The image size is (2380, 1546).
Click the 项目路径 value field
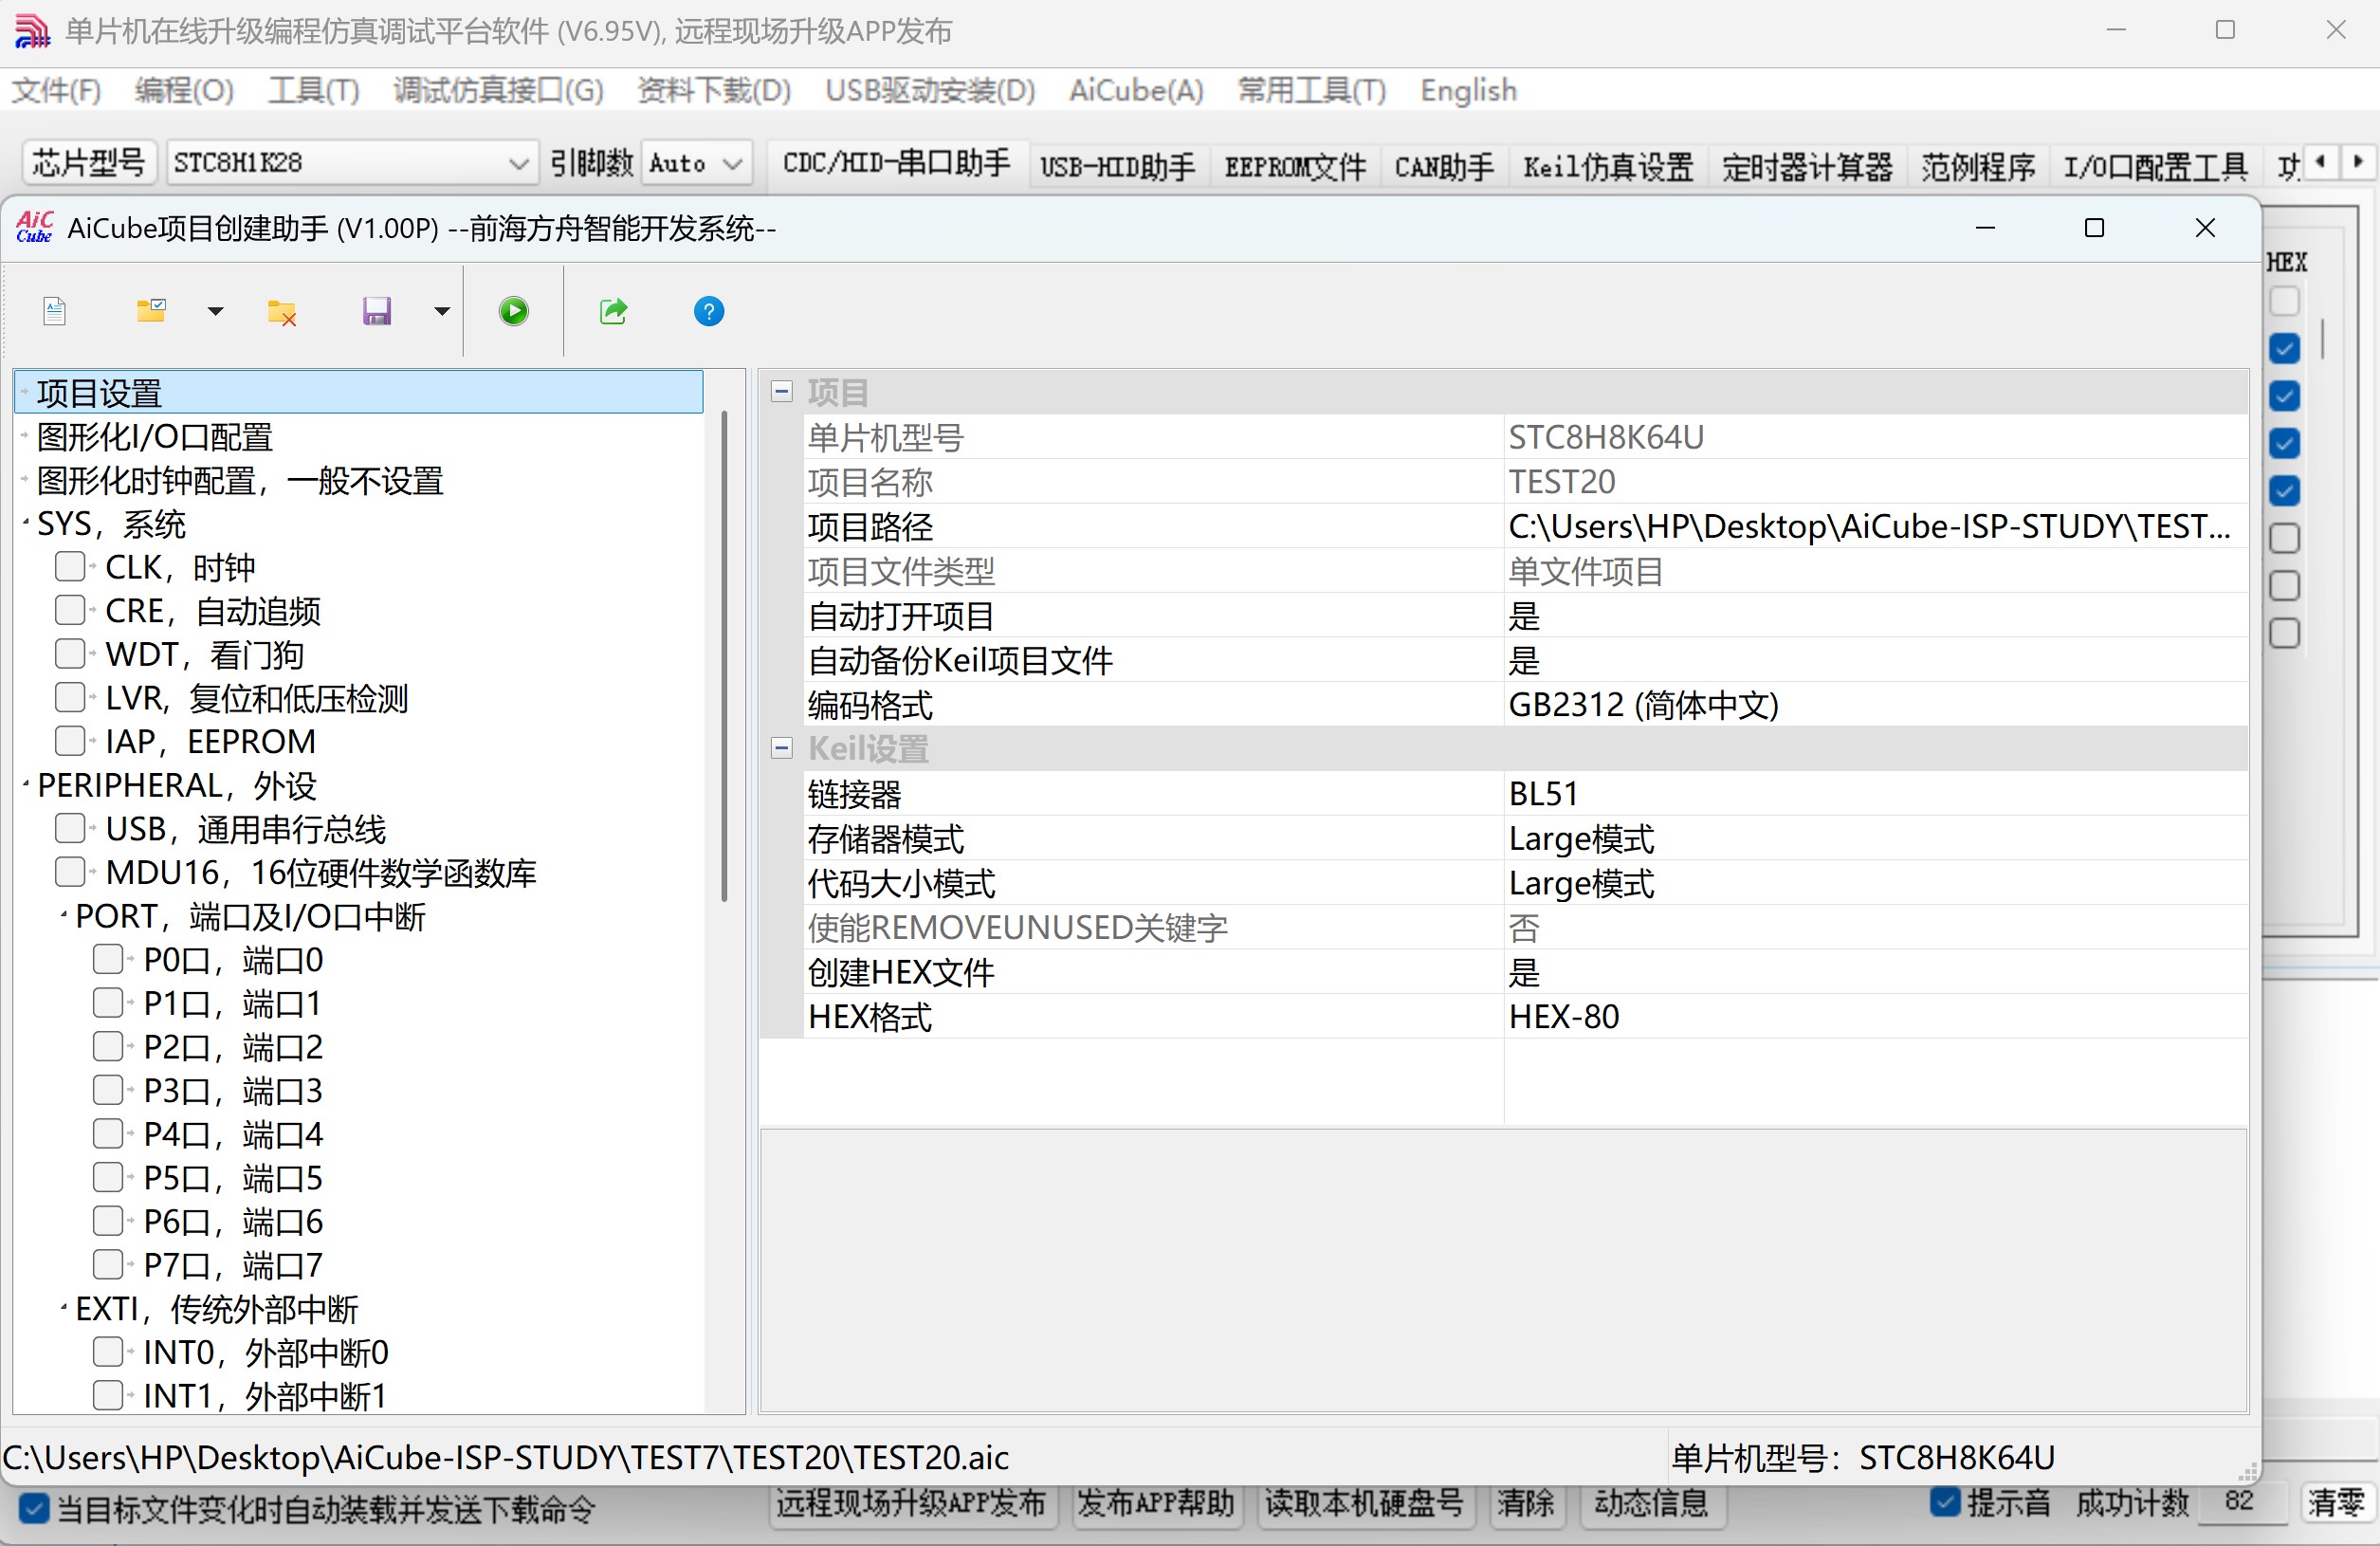point(1874,526)
